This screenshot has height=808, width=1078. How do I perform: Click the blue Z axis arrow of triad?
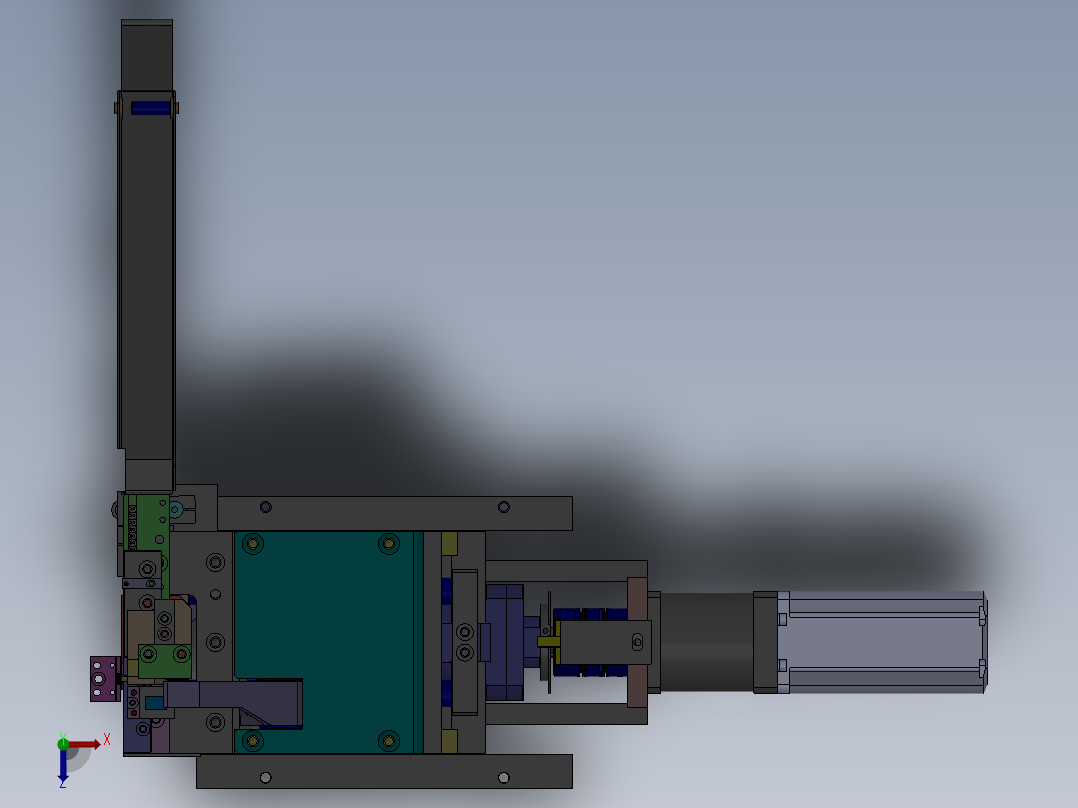pos(63,765)
